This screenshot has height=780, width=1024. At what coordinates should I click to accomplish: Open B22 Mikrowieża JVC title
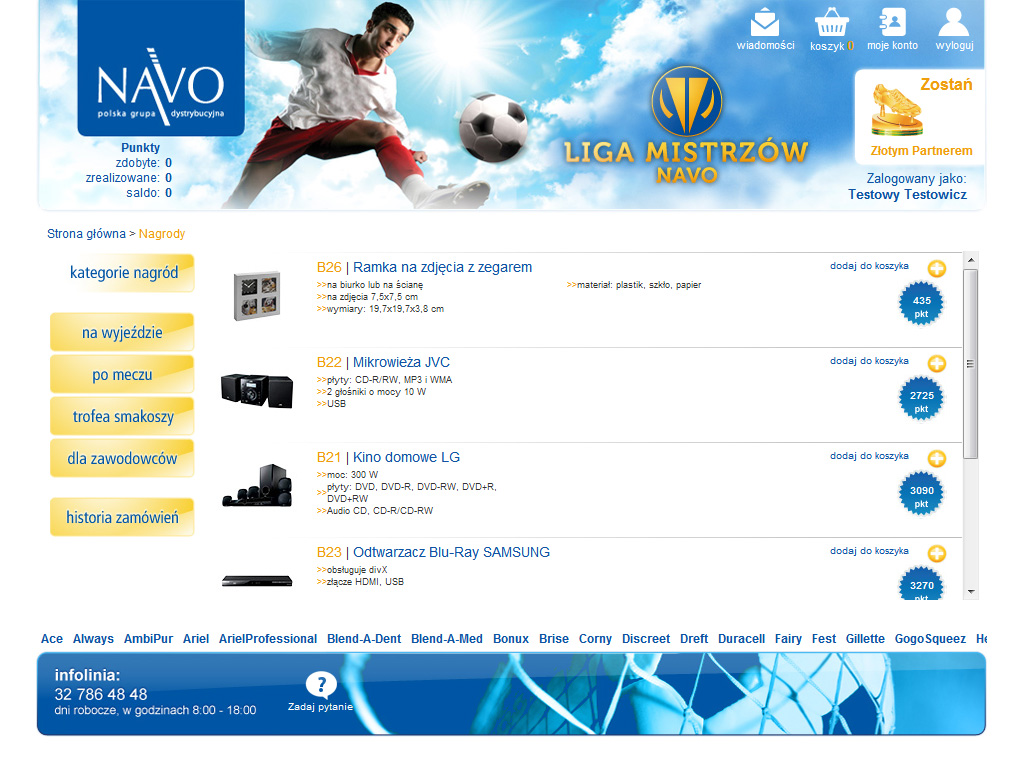pos(383,362)
